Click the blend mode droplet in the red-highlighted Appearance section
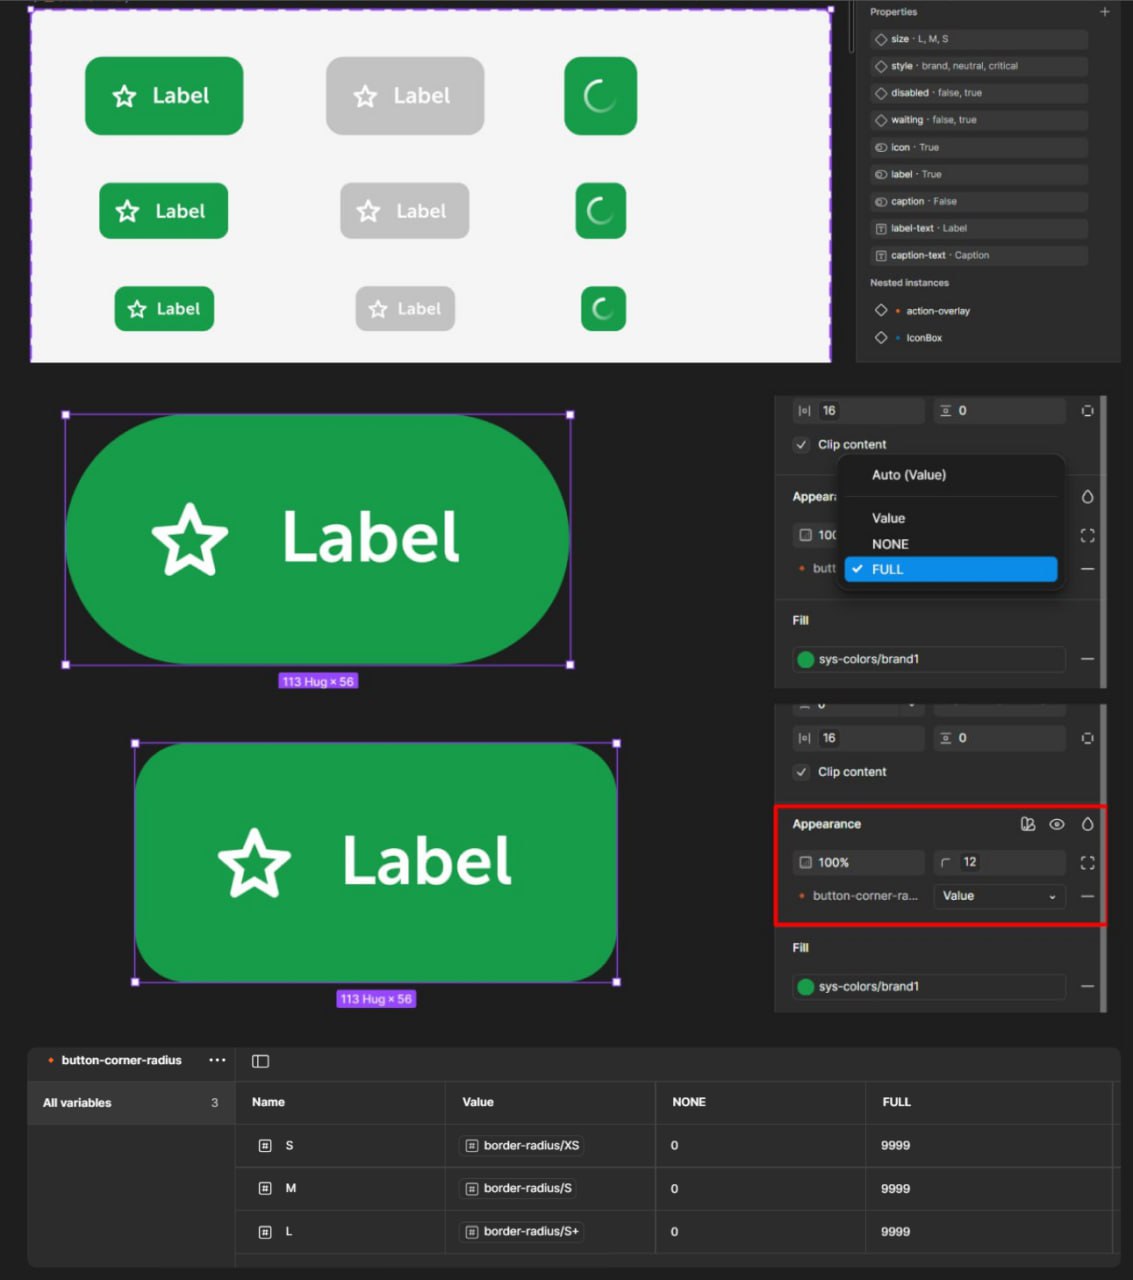This screenshot has width=1133, height=1280. tap(1087, 824)
